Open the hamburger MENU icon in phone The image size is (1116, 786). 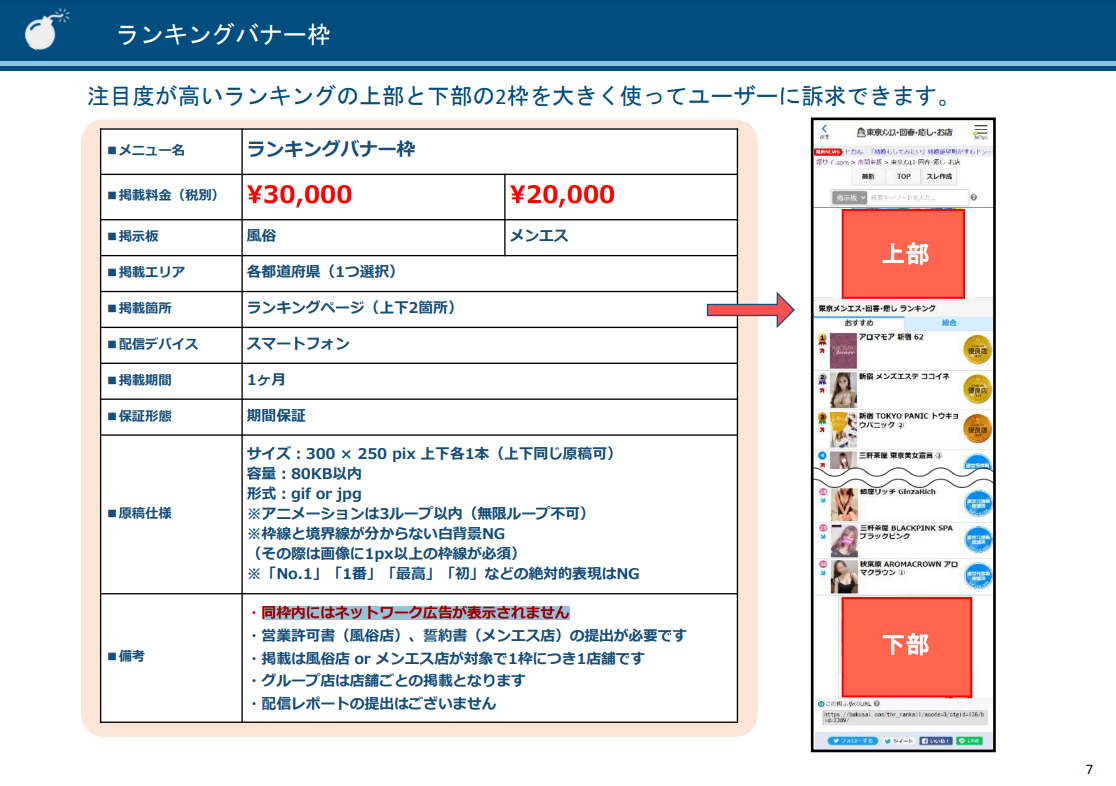pos(980,131)
